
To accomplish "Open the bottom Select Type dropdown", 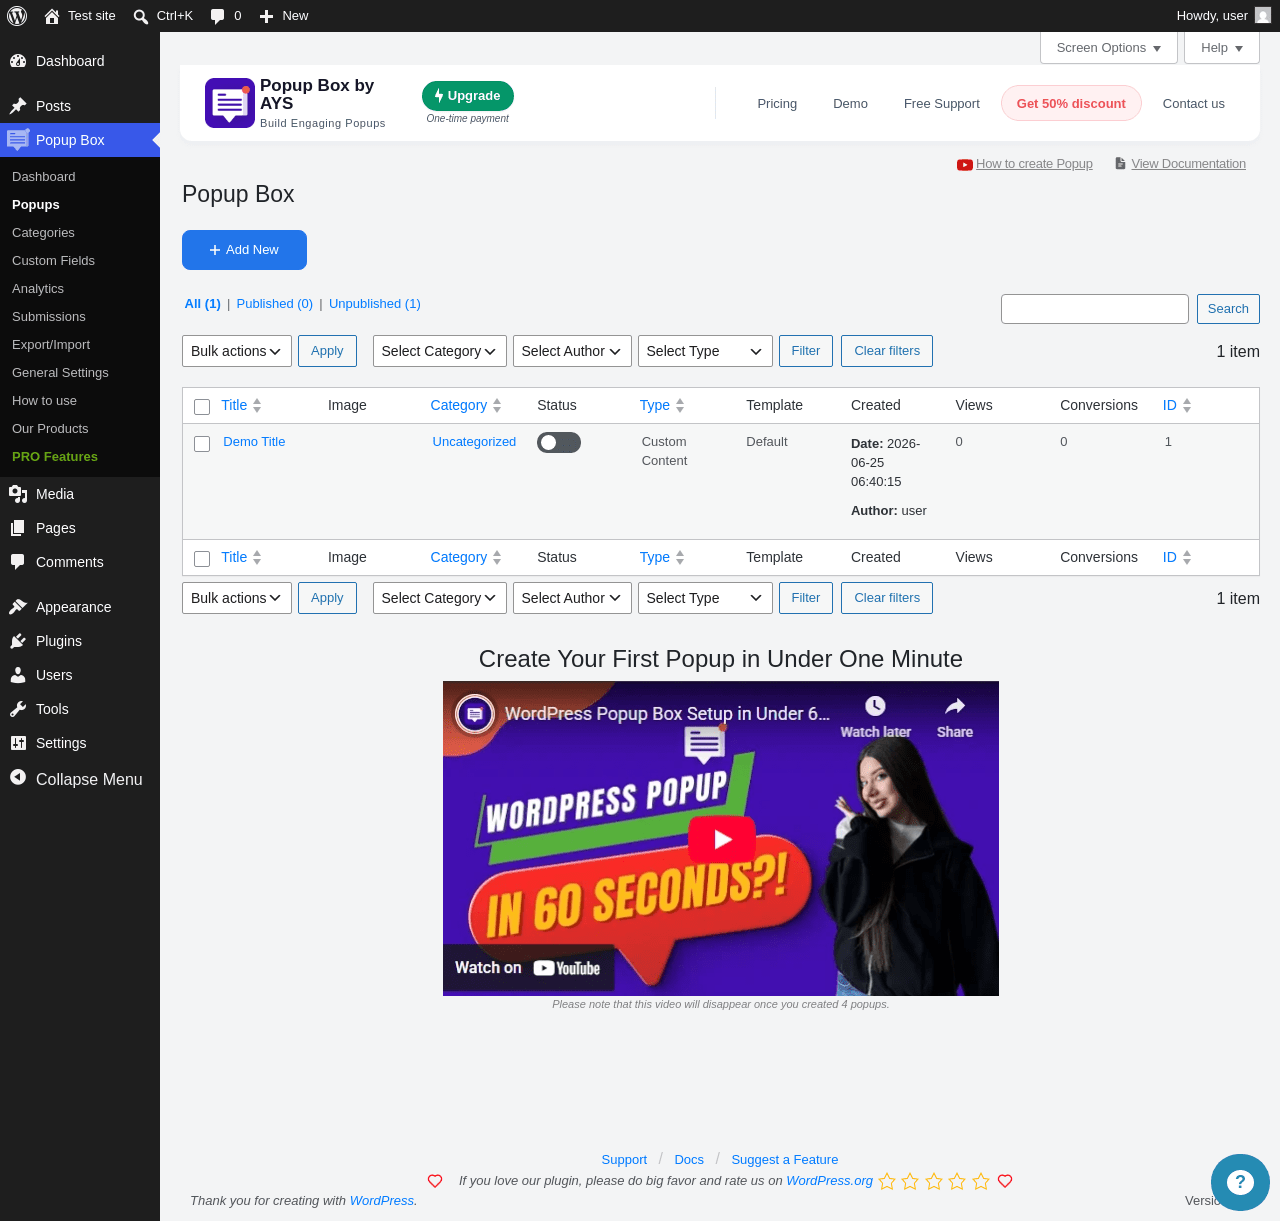I will (705, 598).
